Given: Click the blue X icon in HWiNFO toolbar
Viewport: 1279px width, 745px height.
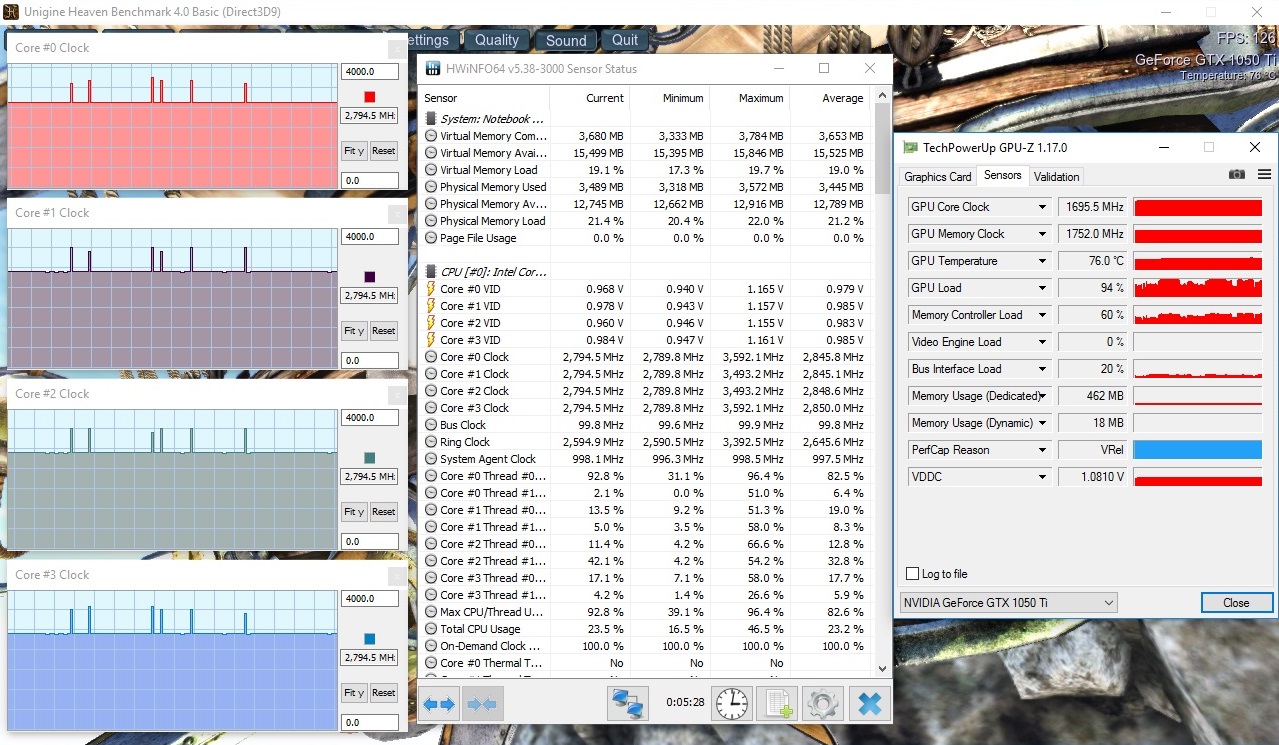Looking at the screenshot, I should point(869,704).
